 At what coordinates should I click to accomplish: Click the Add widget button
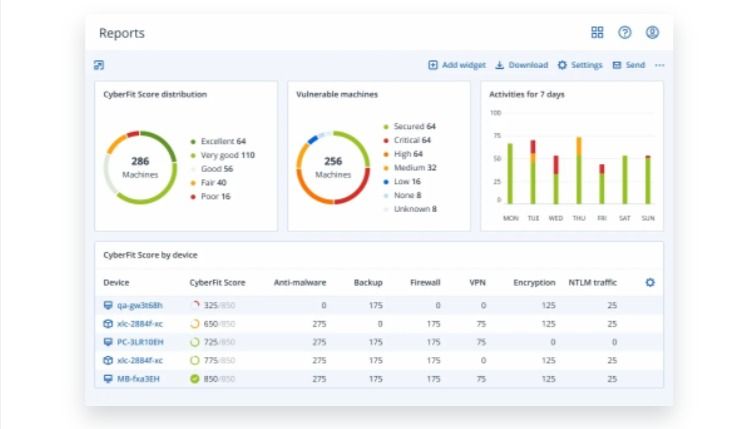tap(457, 65)
